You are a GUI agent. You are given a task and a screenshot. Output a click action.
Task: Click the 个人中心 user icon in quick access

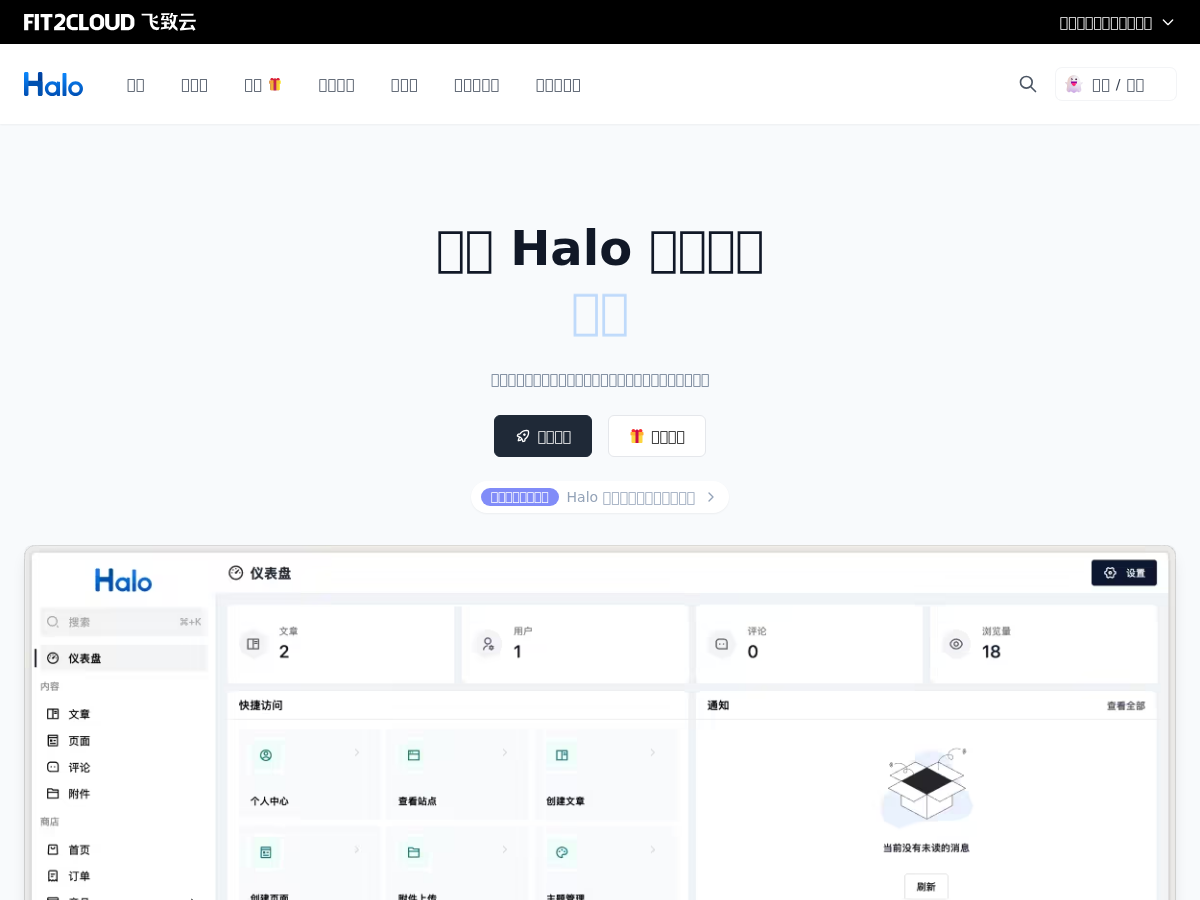point(266,755)
